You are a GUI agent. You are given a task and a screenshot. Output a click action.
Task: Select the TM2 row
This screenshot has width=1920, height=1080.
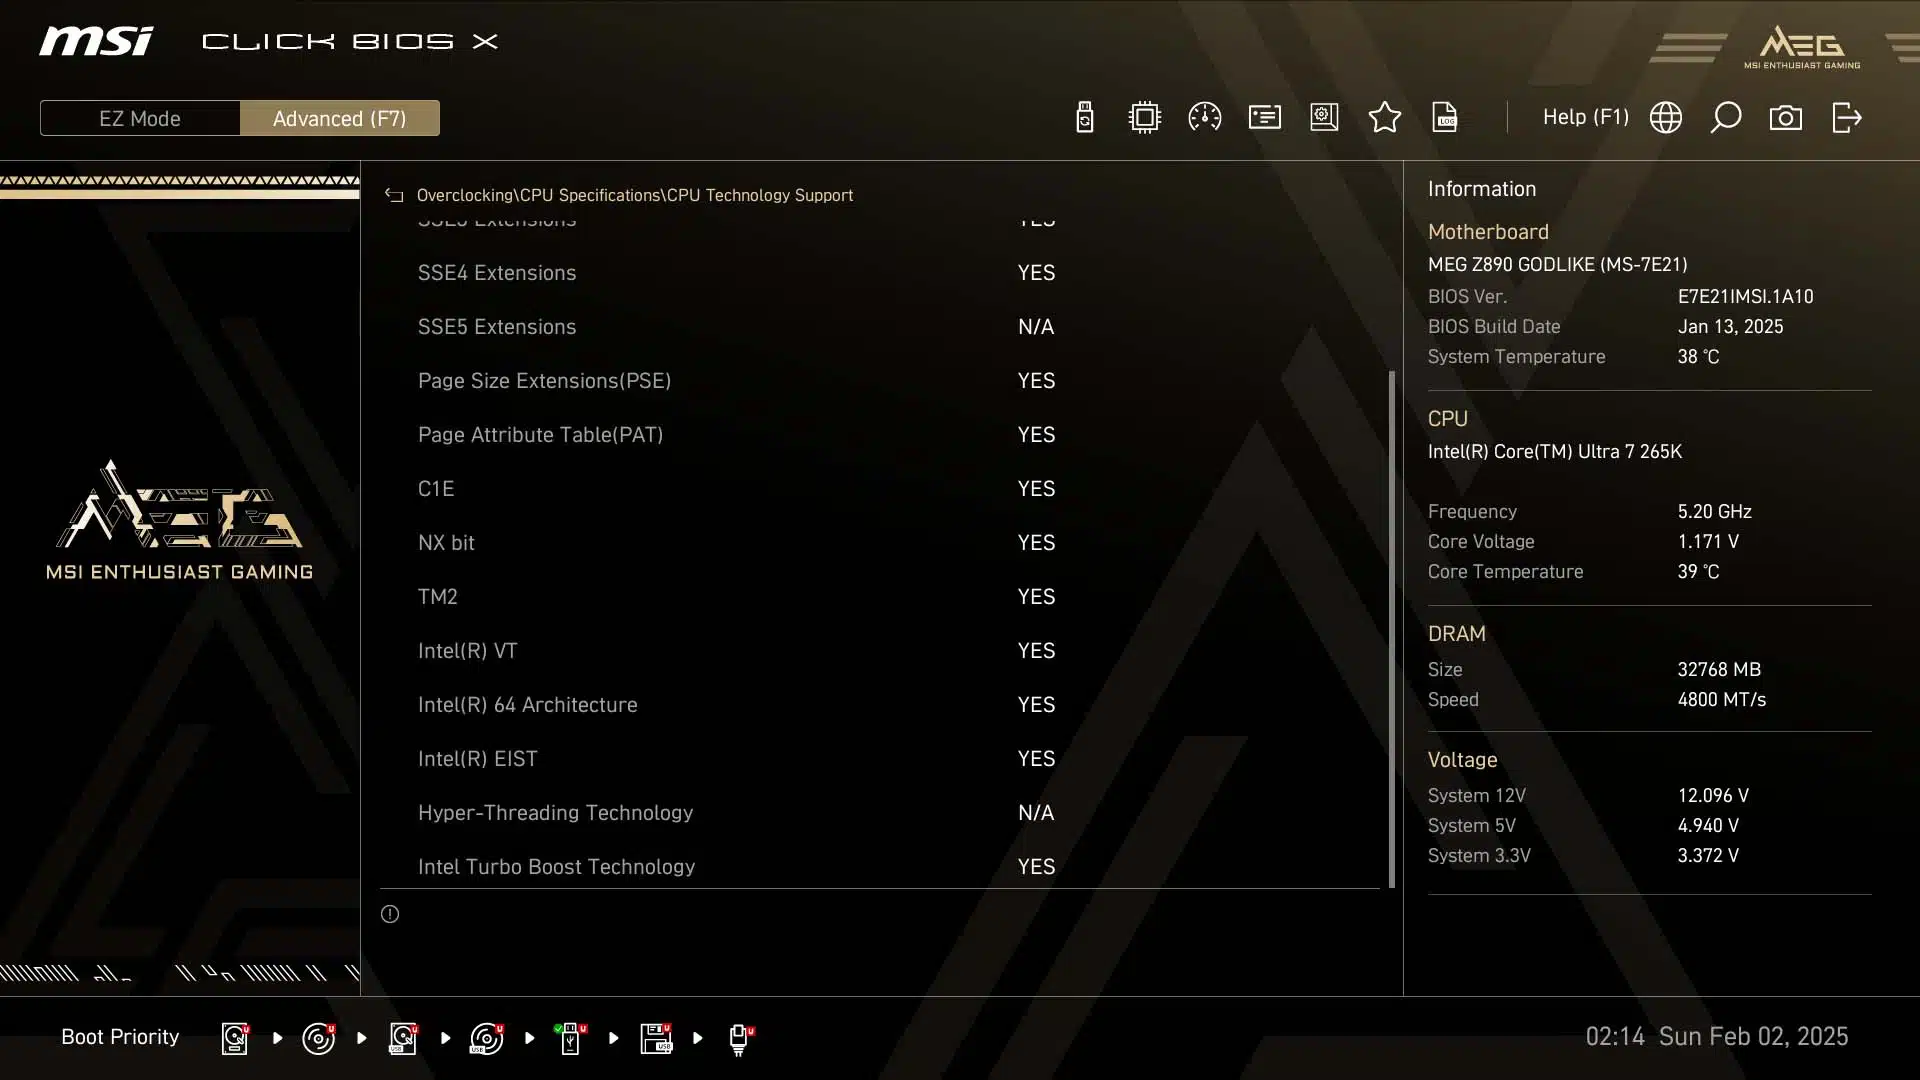click(880, 597)
